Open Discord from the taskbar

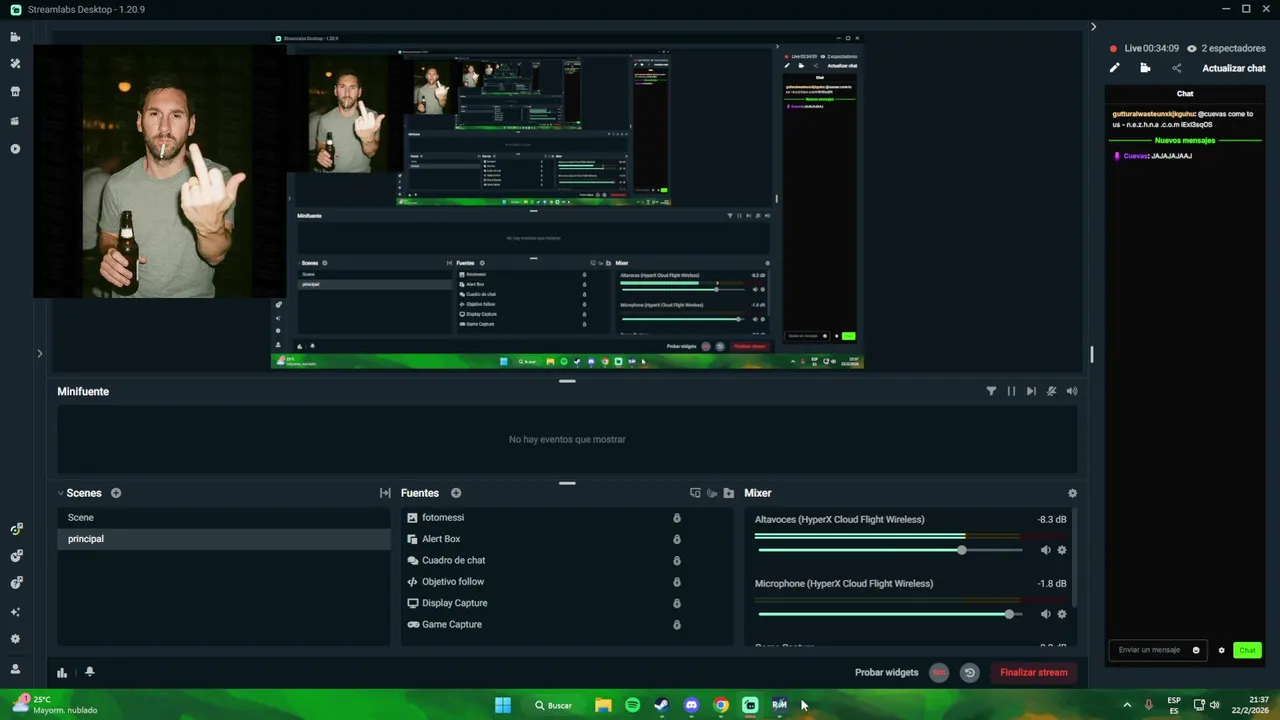(691, 705)
